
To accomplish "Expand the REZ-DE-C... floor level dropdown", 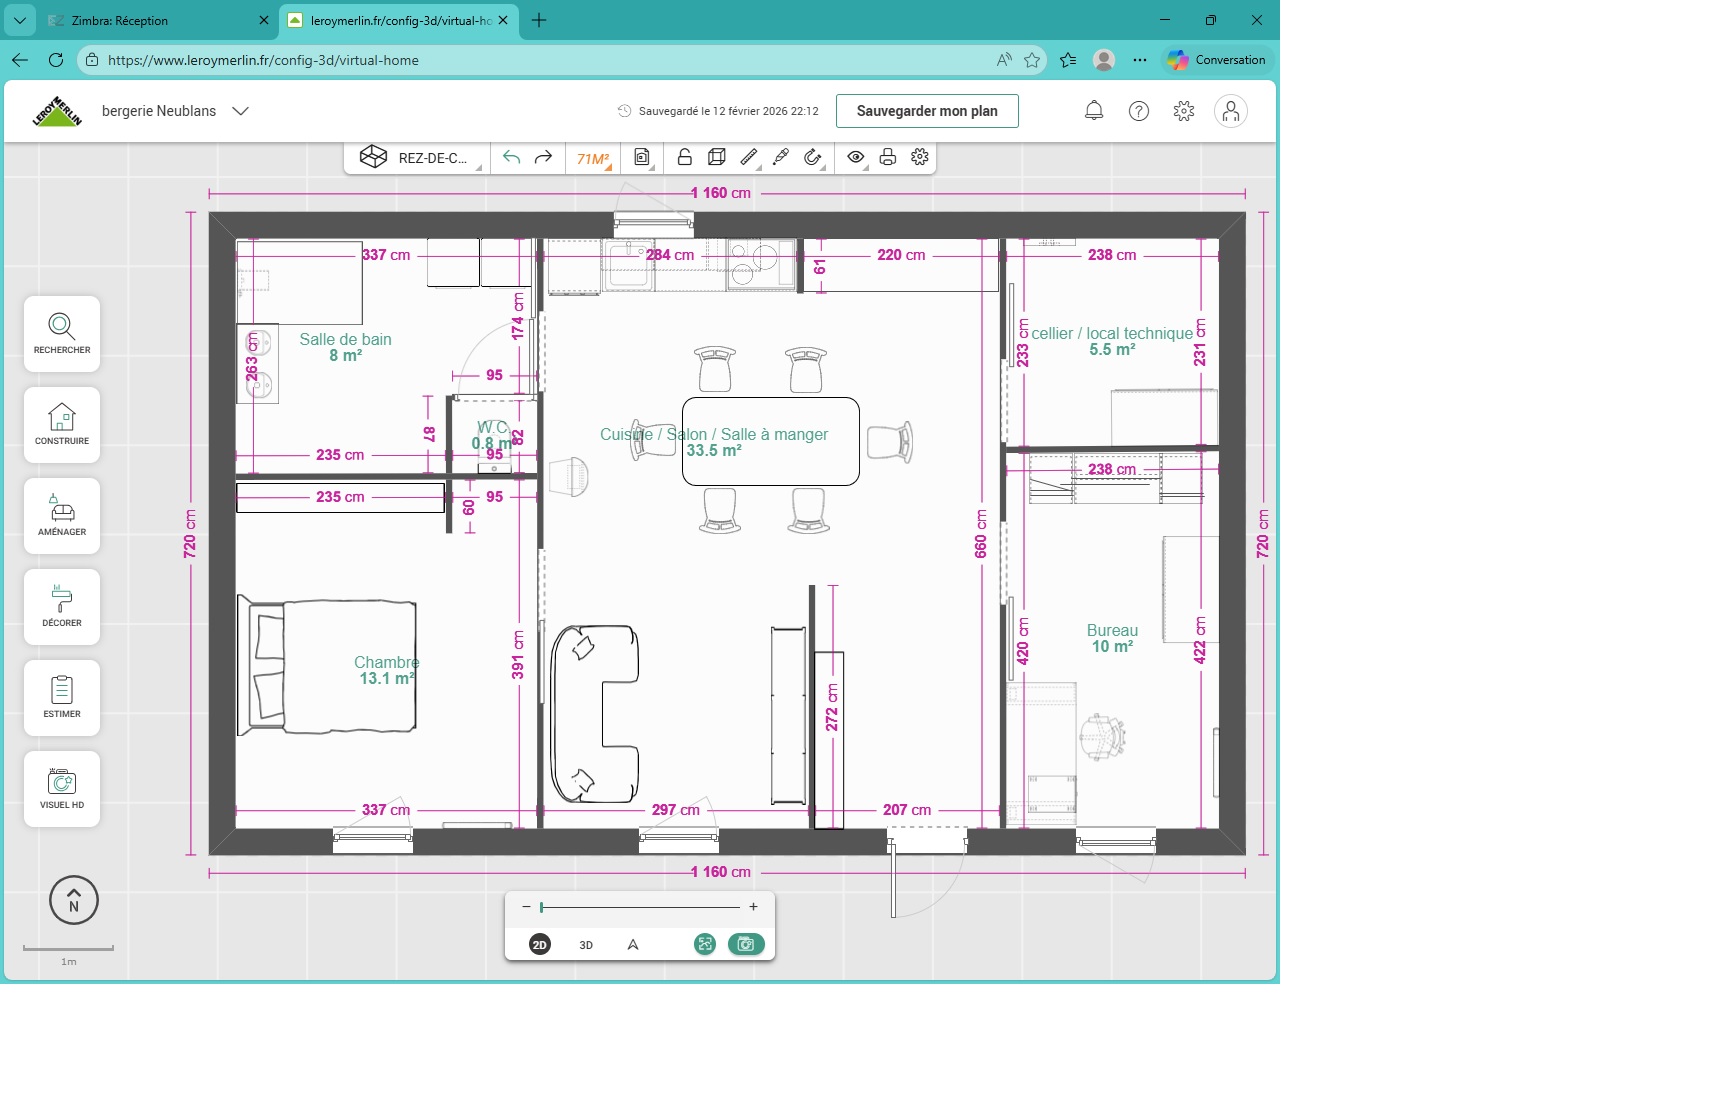I will 418,158.
